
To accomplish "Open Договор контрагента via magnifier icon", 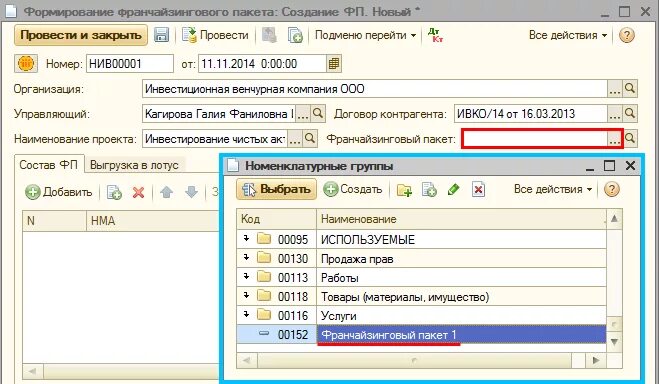I will coord(630,113).
